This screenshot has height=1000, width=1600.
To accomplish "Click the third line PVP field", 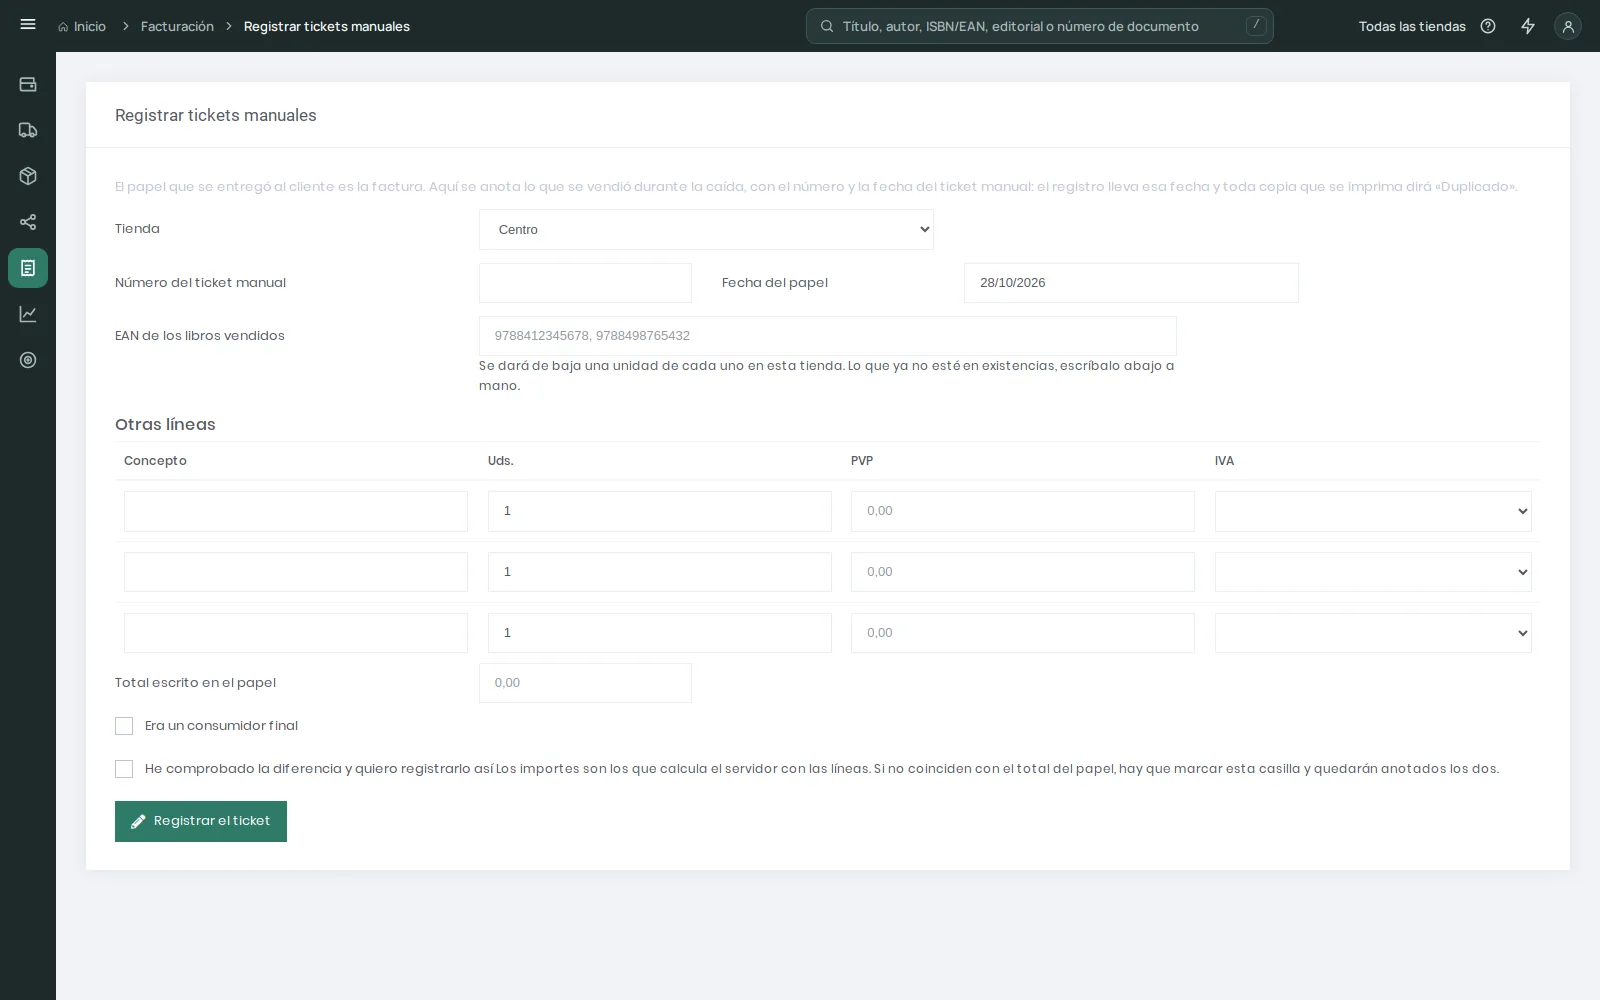I will (1023, 633).
